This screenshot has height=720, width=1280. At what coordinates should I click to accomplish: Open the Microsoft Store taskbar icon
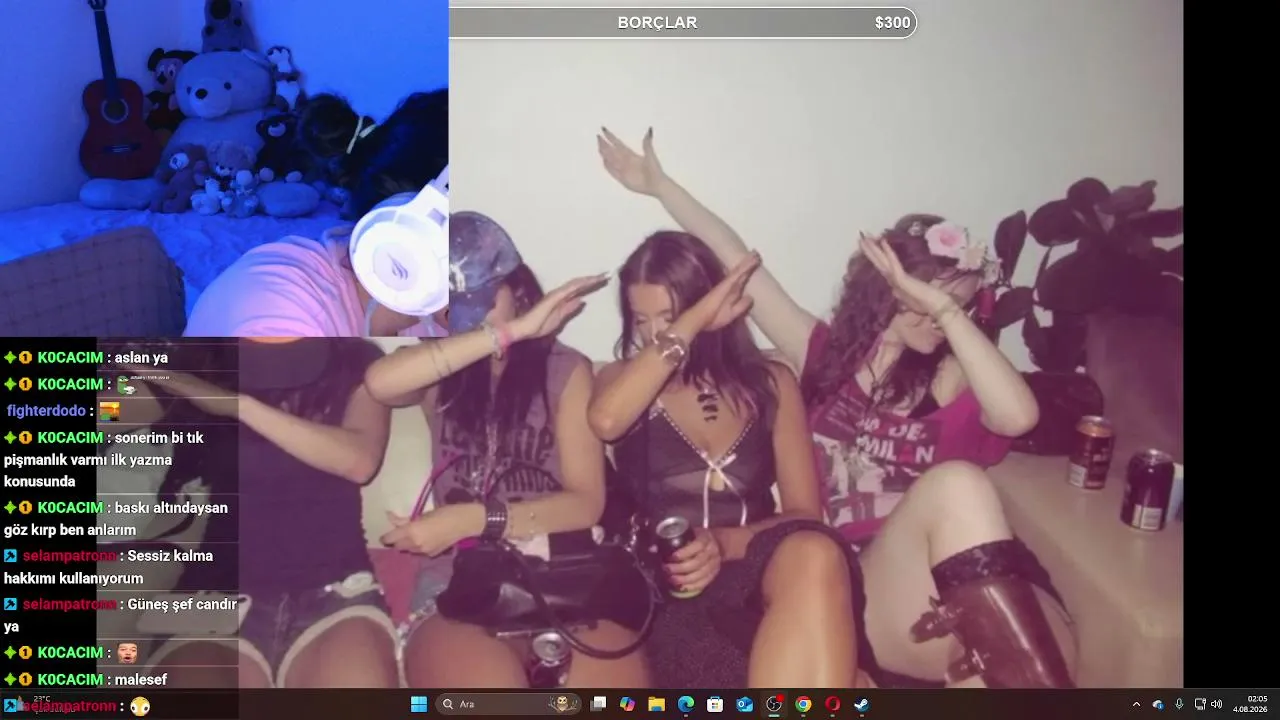(715, 704)
